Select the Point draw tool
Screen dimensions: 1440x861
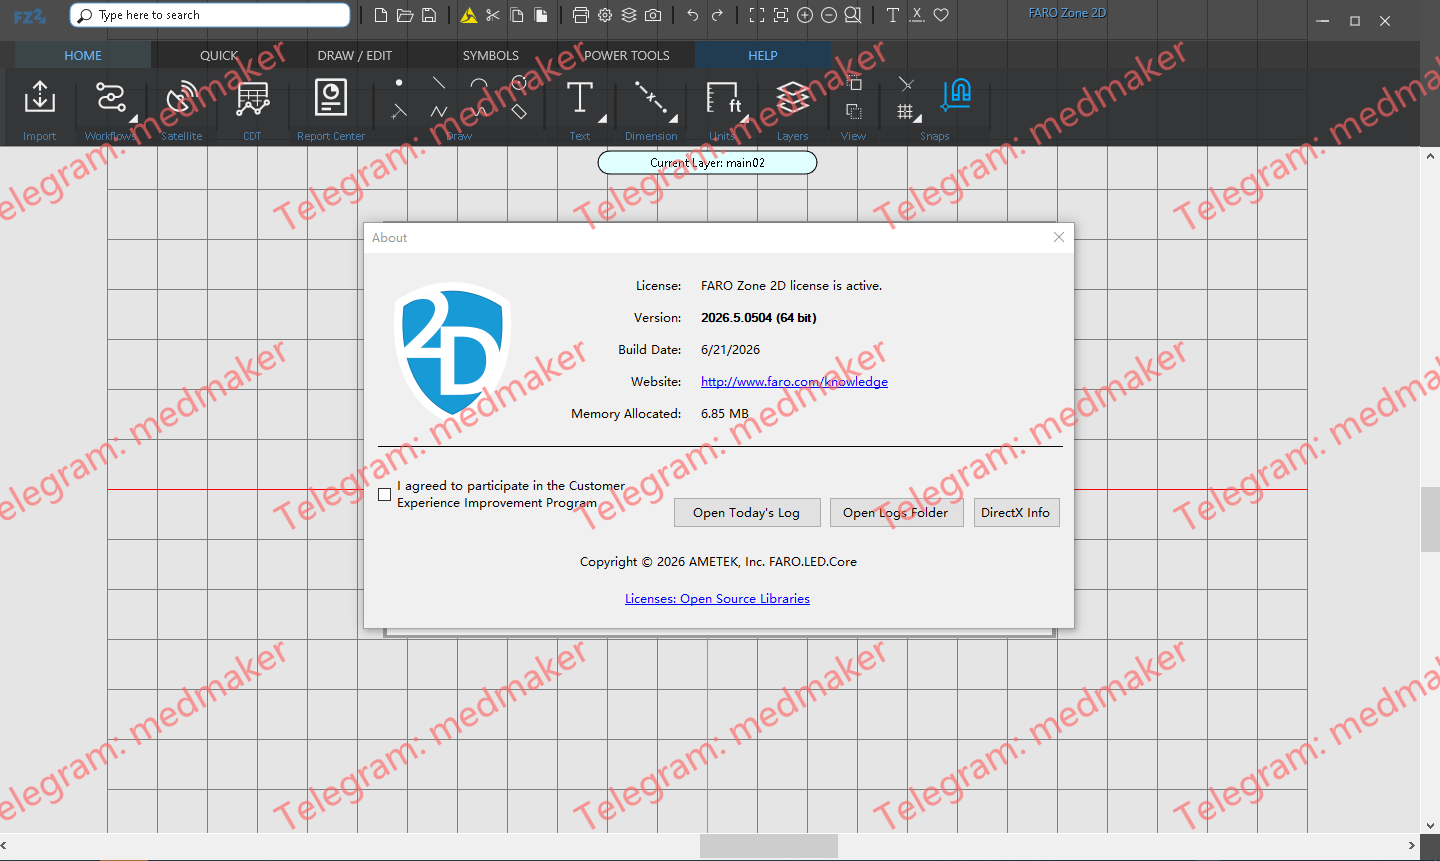click(x=399, y=82)
